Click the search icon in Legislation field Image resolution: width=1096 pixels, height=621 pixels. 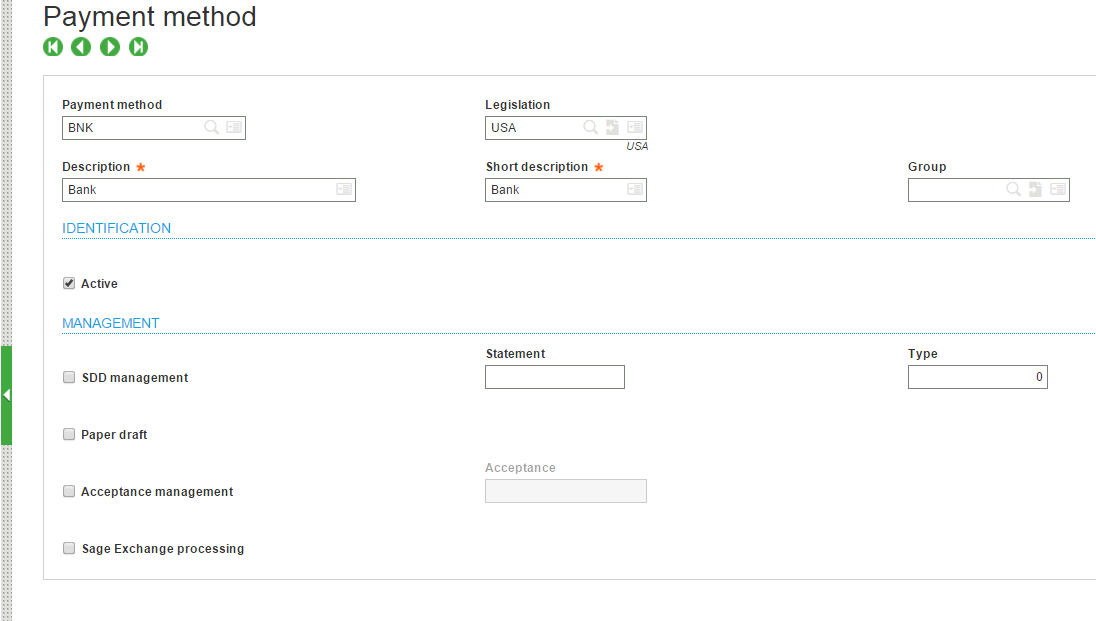point(591,127)
